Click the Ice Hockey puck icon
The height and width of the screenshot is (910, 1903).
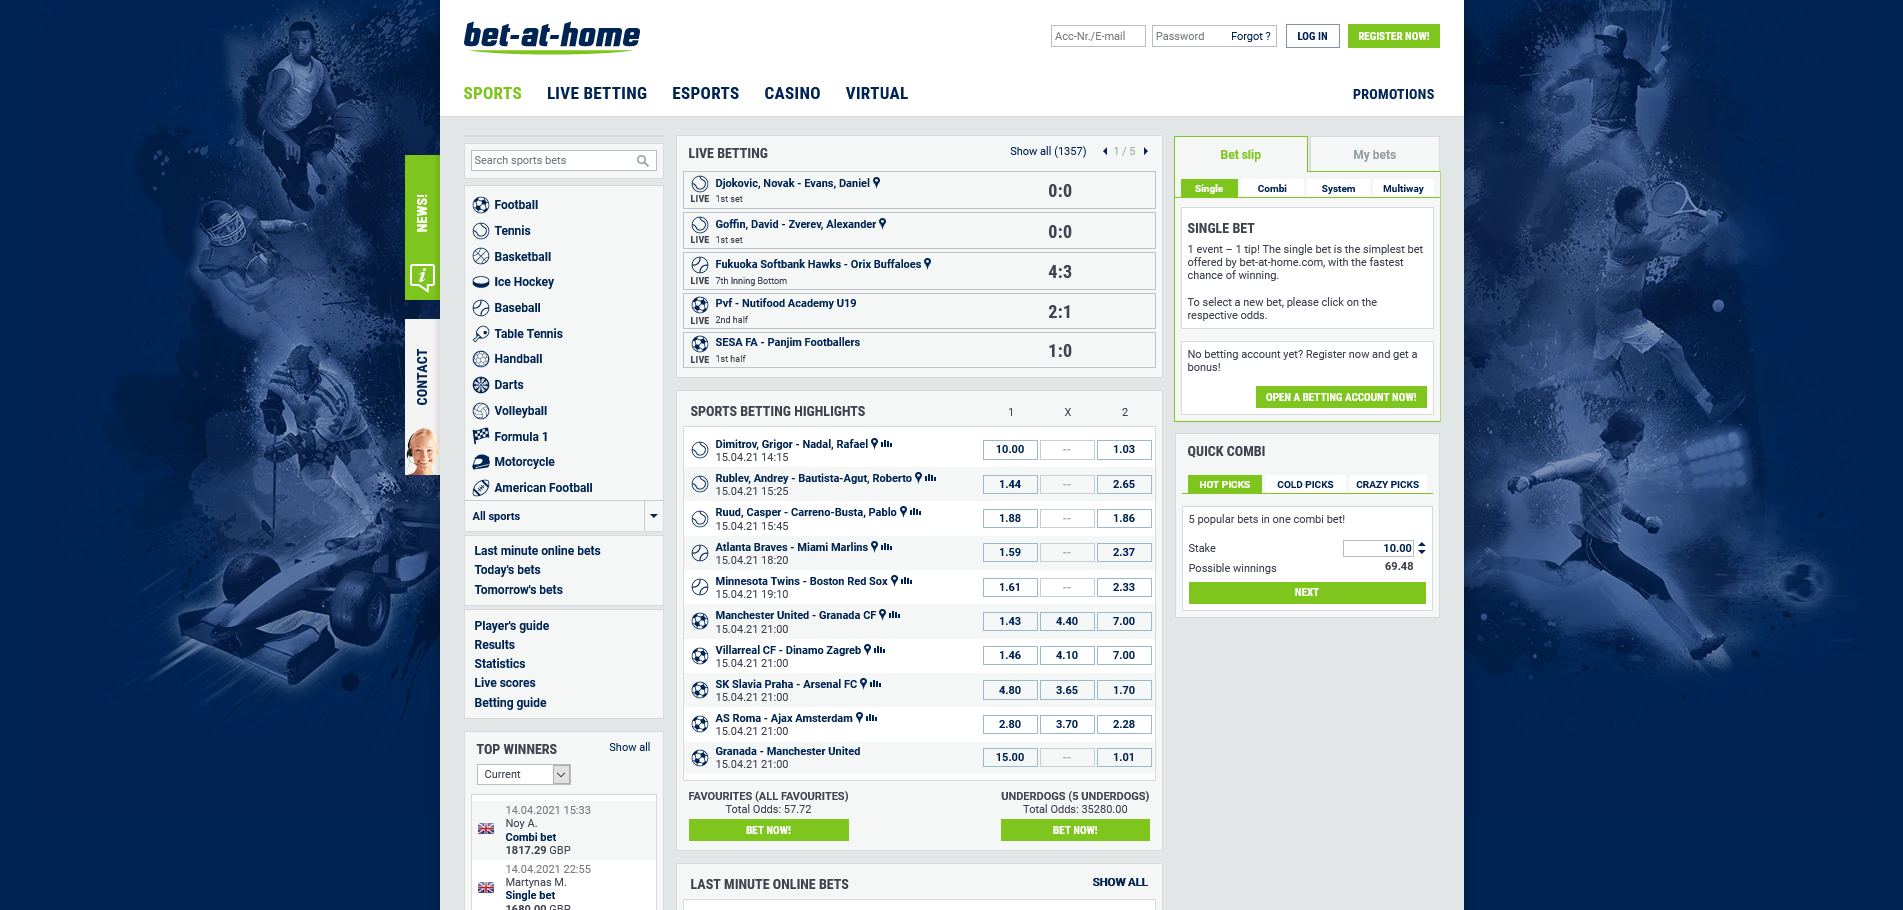click(481, 282)
